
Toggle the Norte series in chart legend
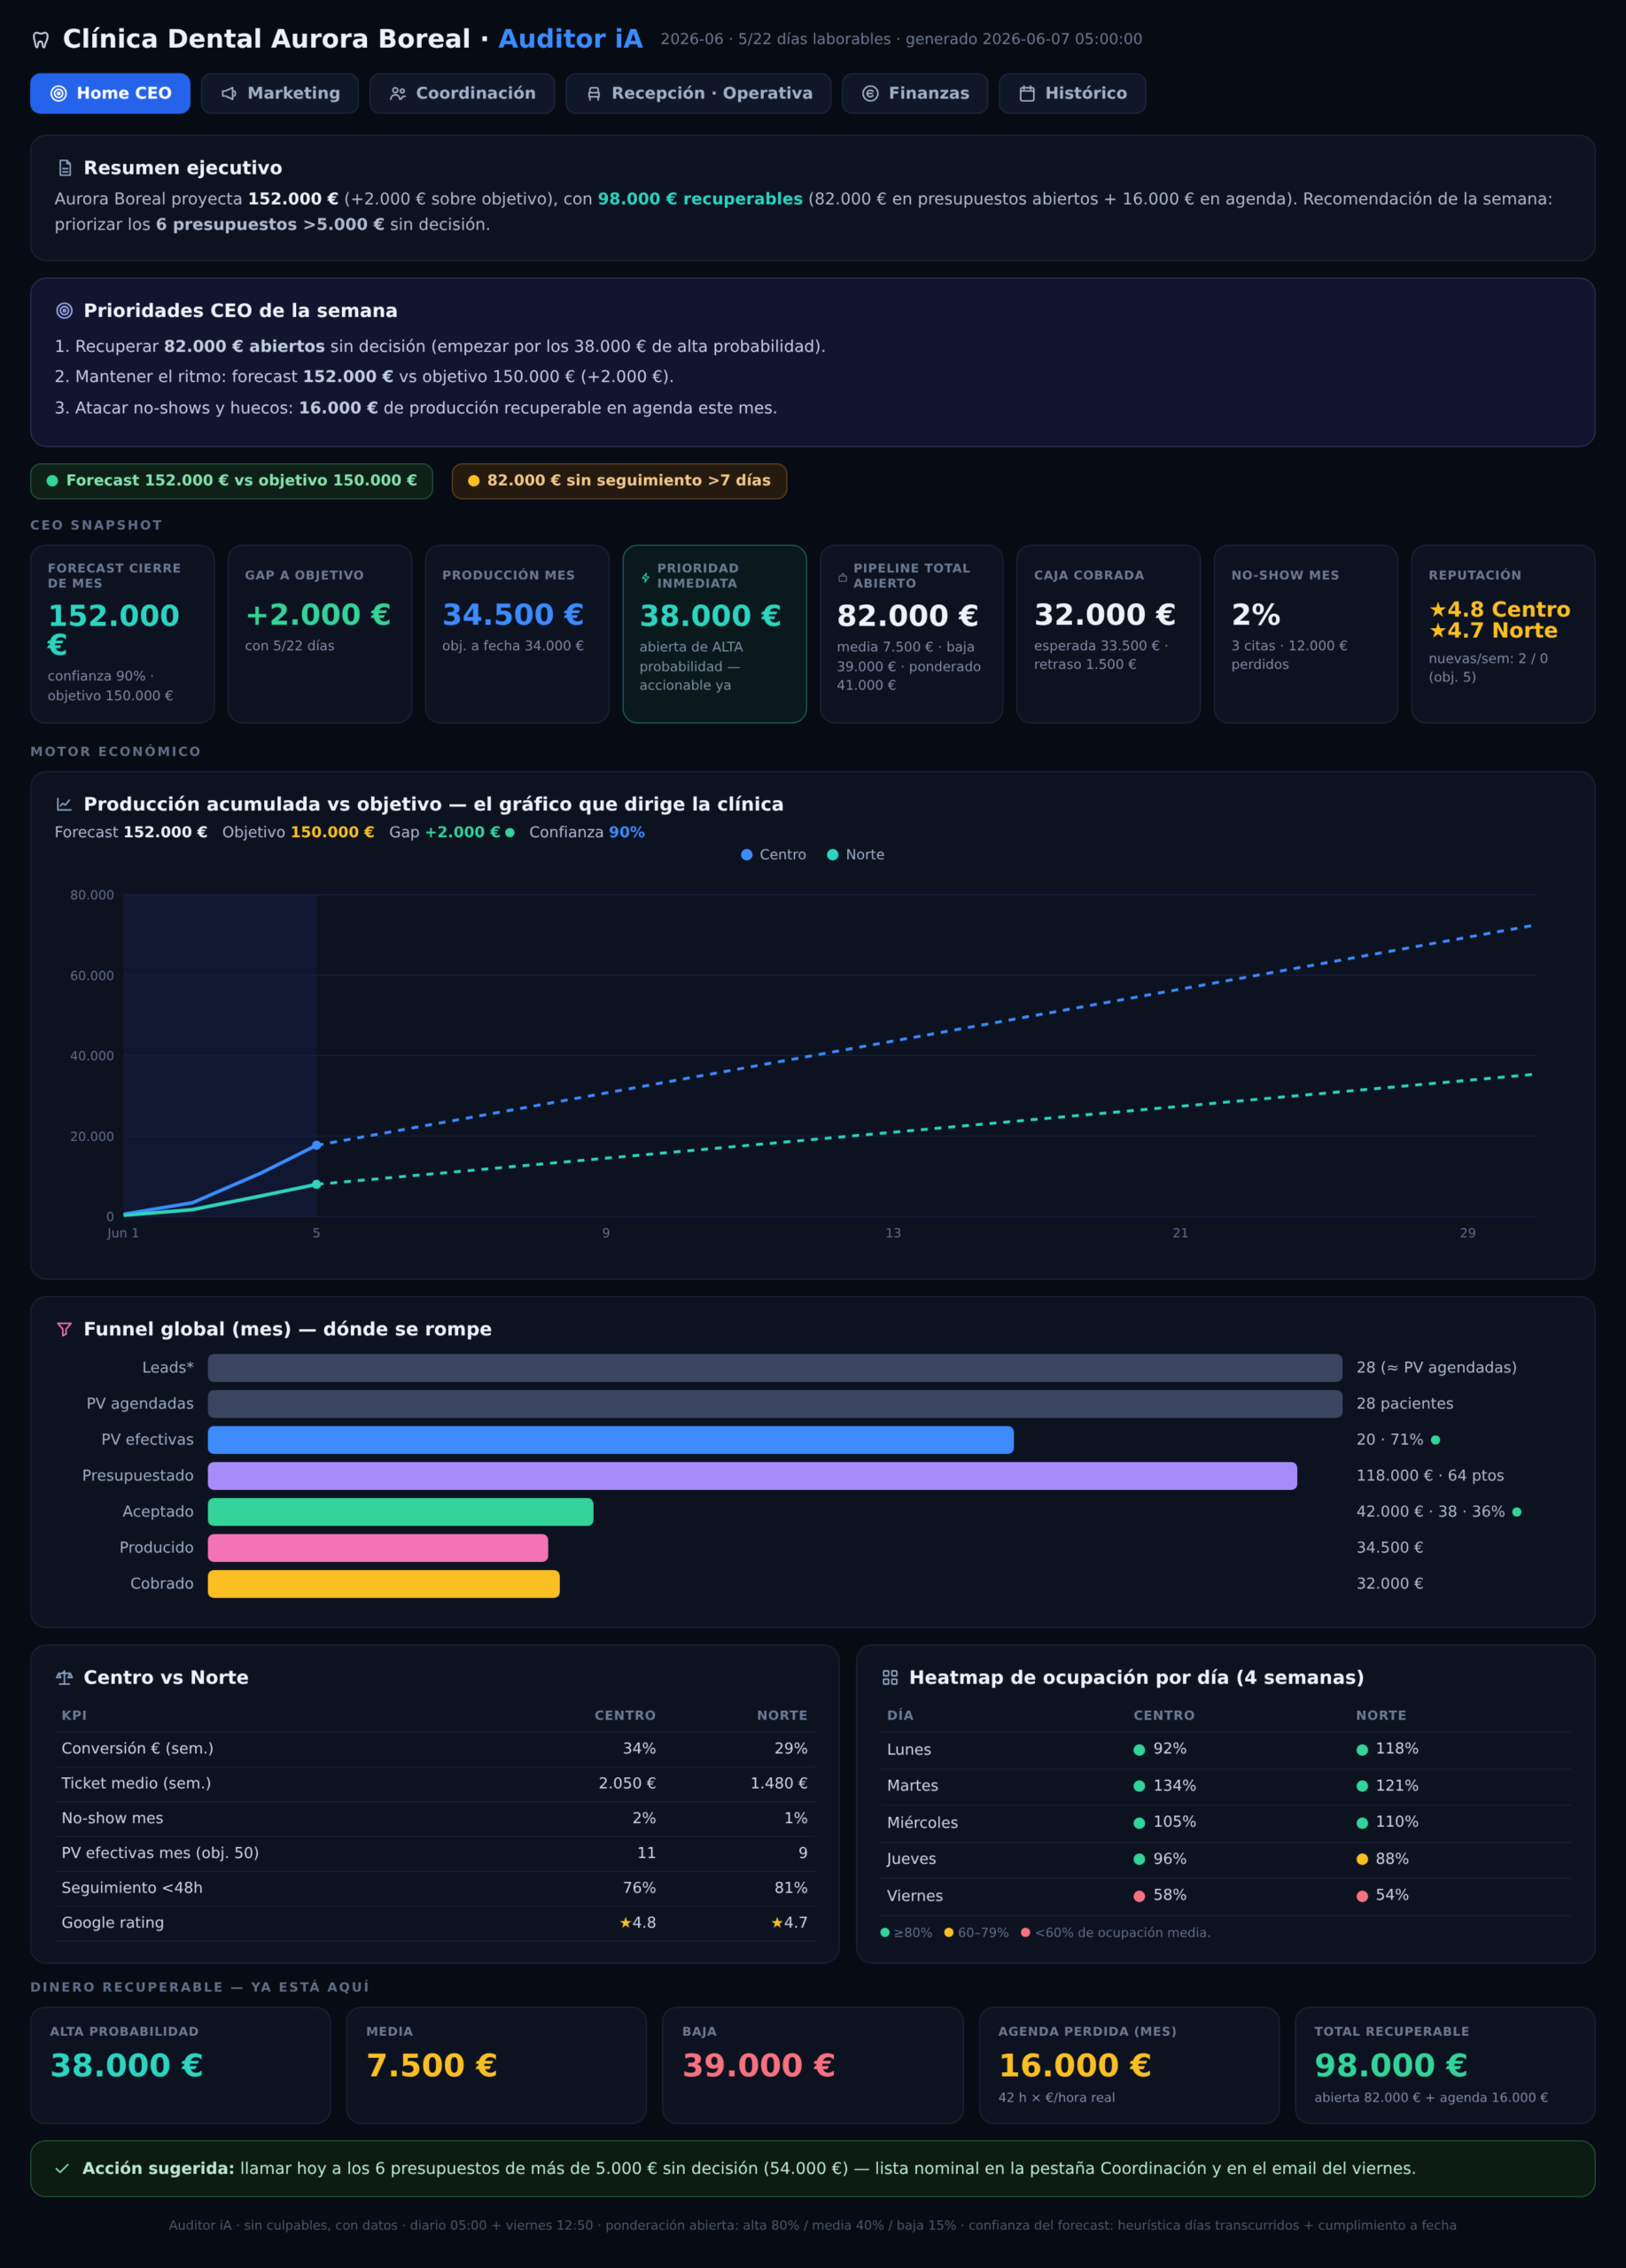(855, 855)
